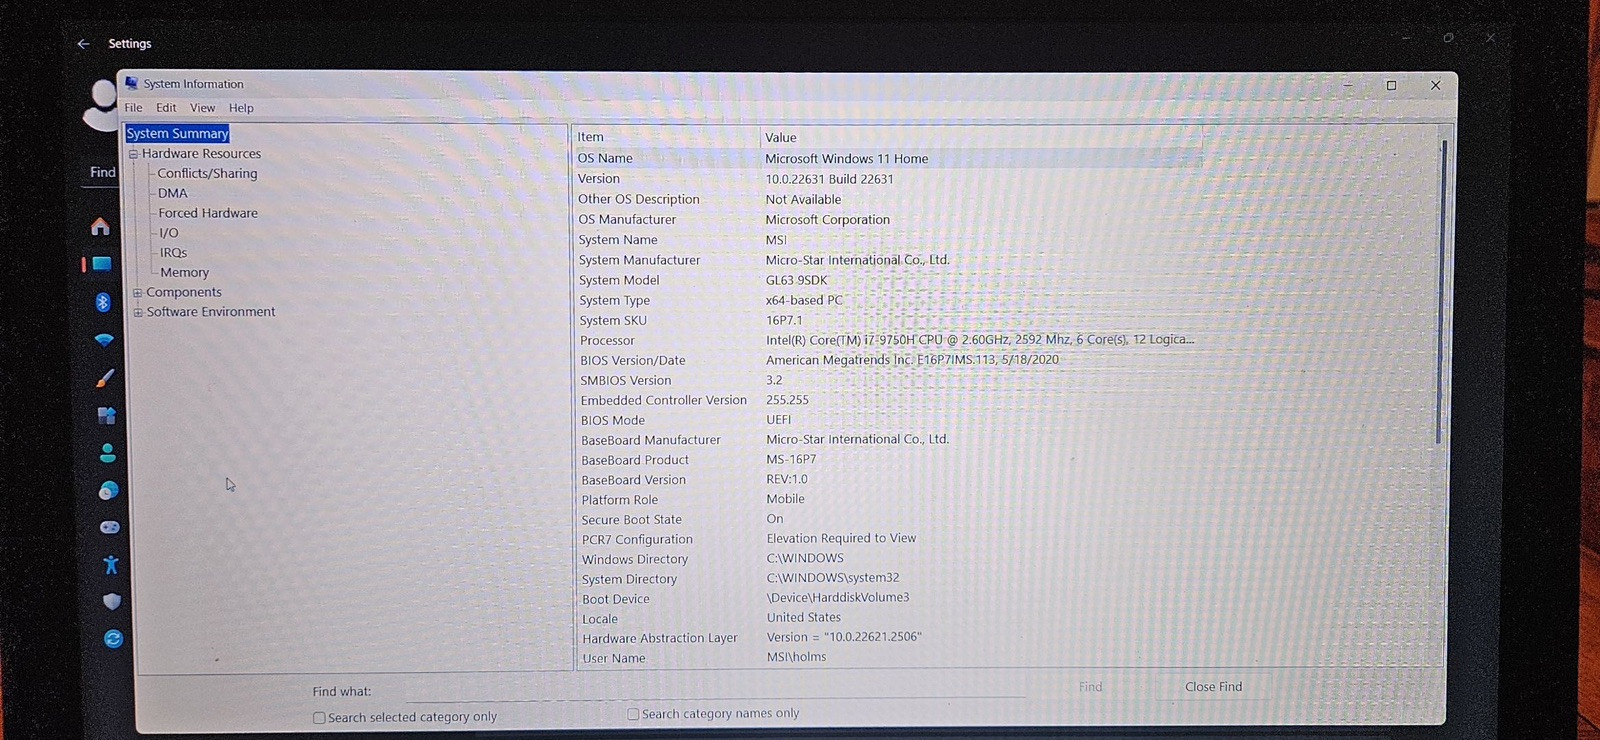Expand the Software Environment tree node
Image resolution: width=1600 pixels, height=740 pixels.
coord(138,312)
